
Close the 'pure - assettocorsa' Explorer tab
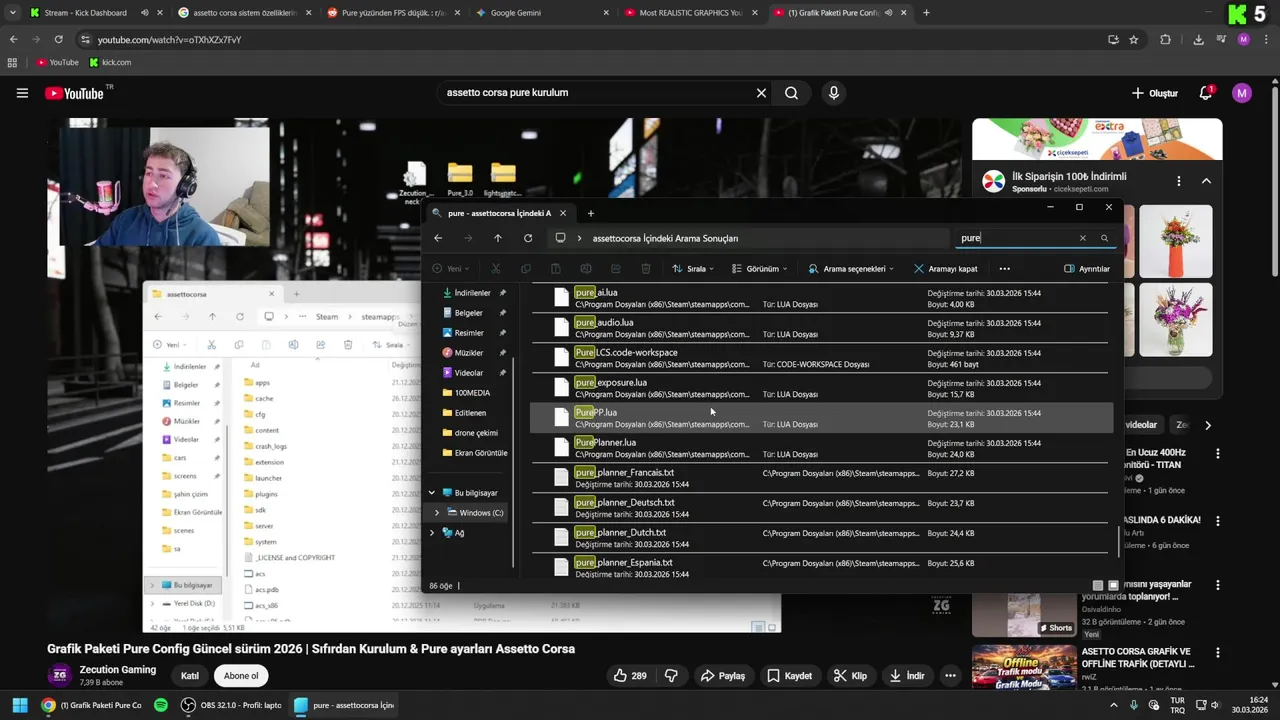562,213
